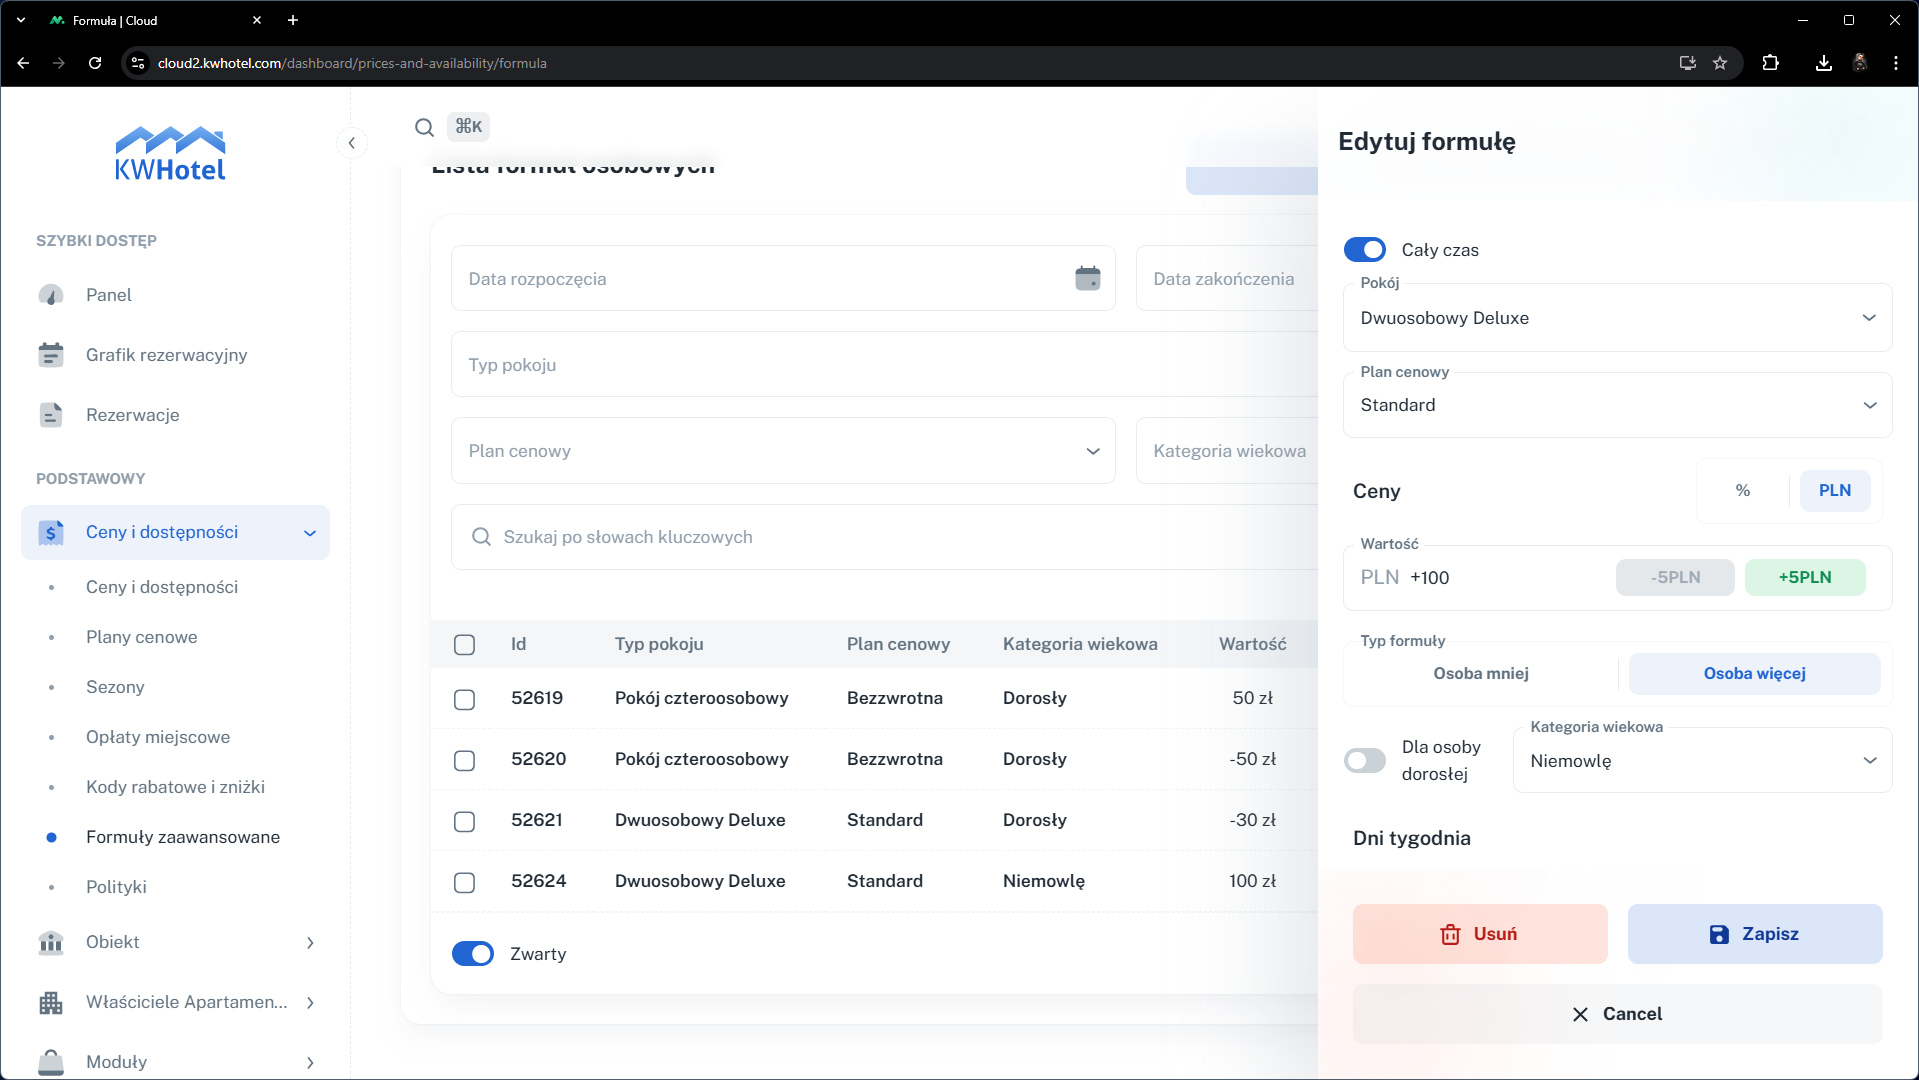Disable the Cały czas toggle

(1364, 250)
